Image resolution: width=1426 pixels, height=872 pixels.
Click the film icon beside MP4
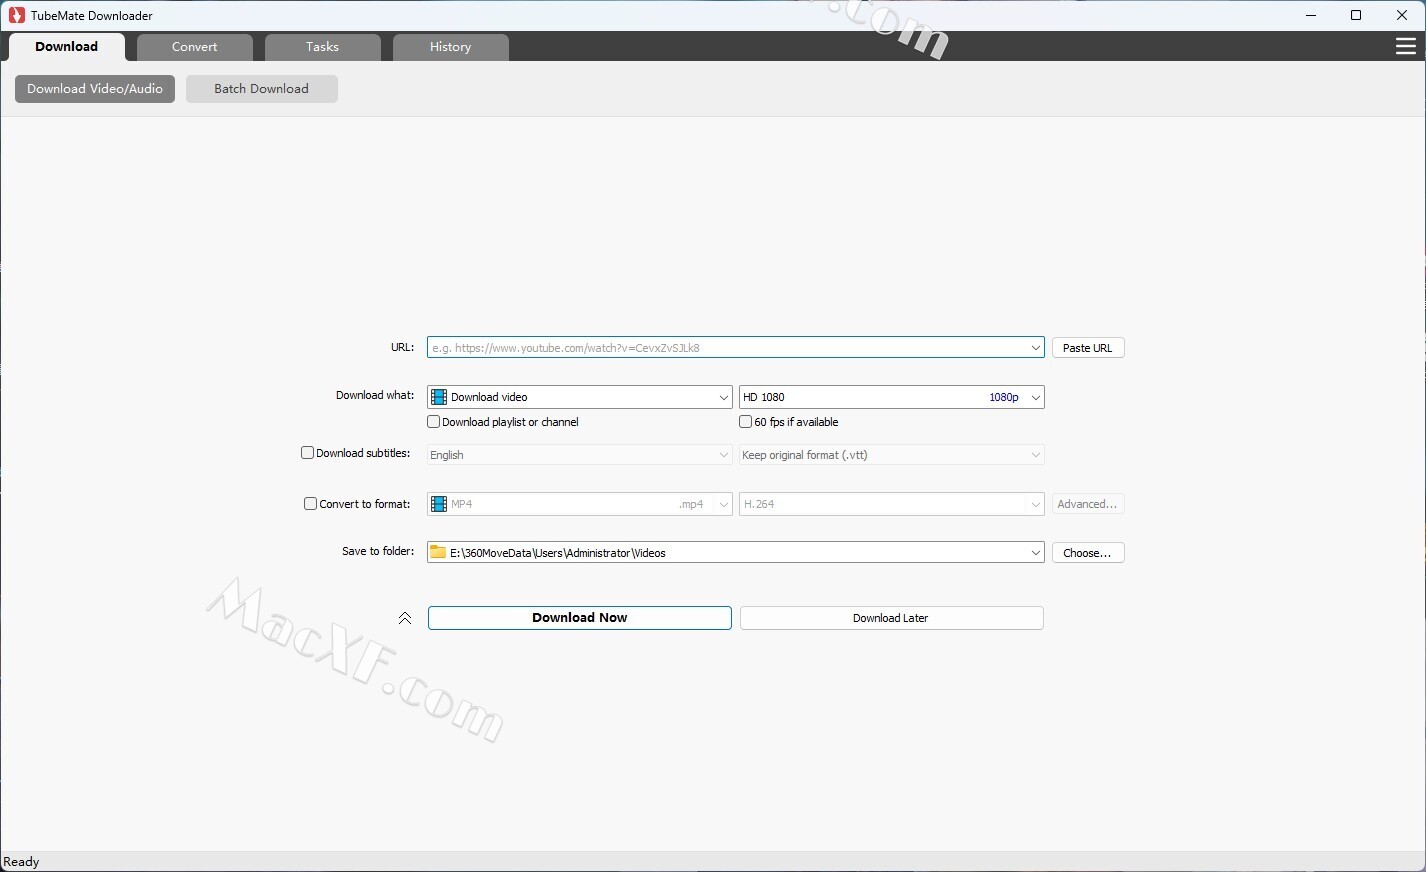click(x=439, y=504)
